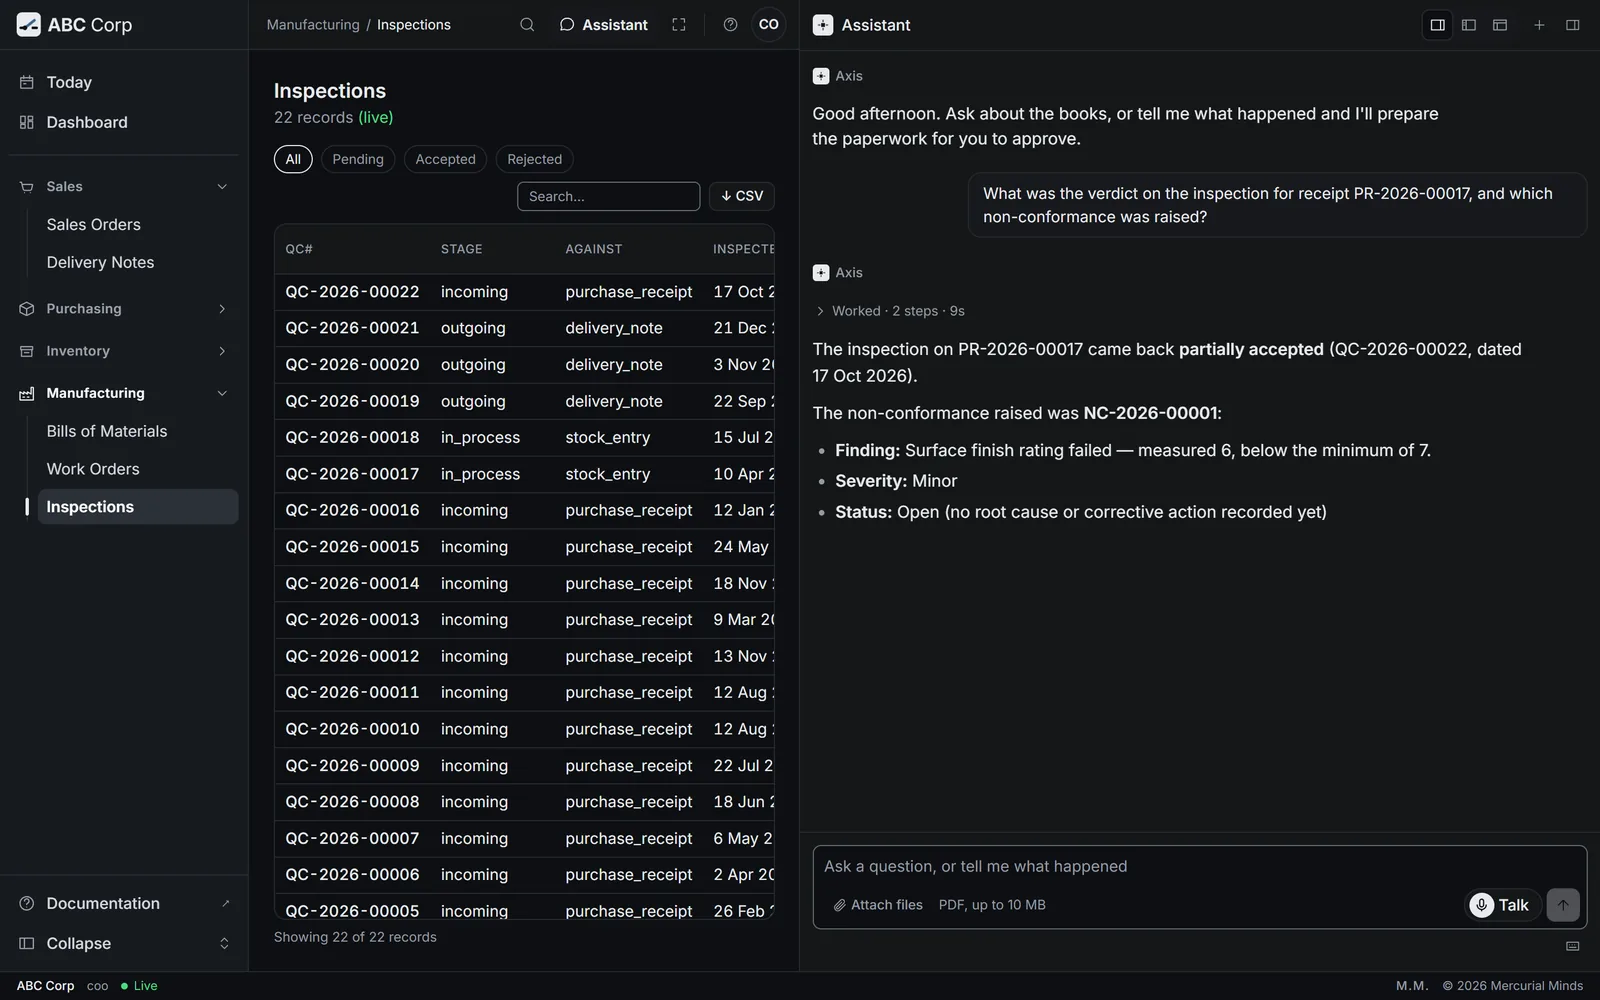Collapse the Sales section
The width and height of the screenshot is (1600, 1000).
tap(124, 187)
